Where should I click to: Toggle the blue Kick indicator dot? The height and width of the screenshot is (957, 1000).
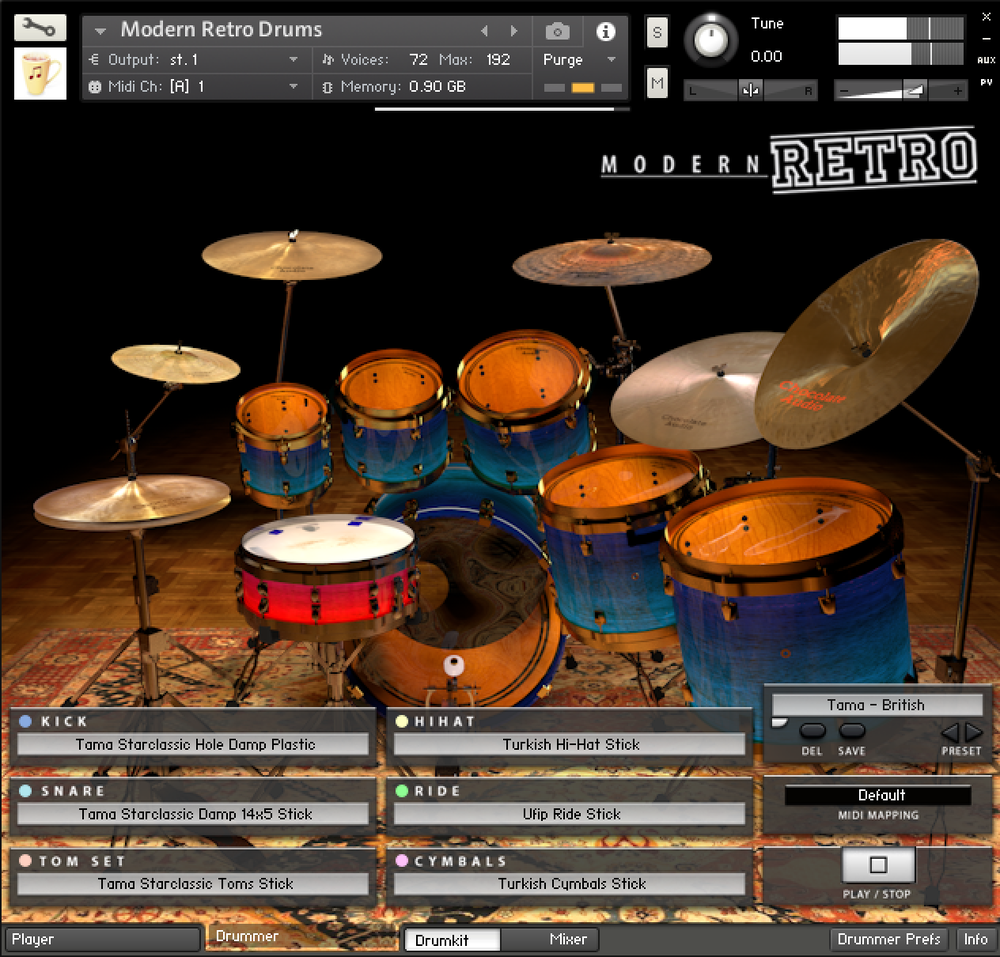26,721
